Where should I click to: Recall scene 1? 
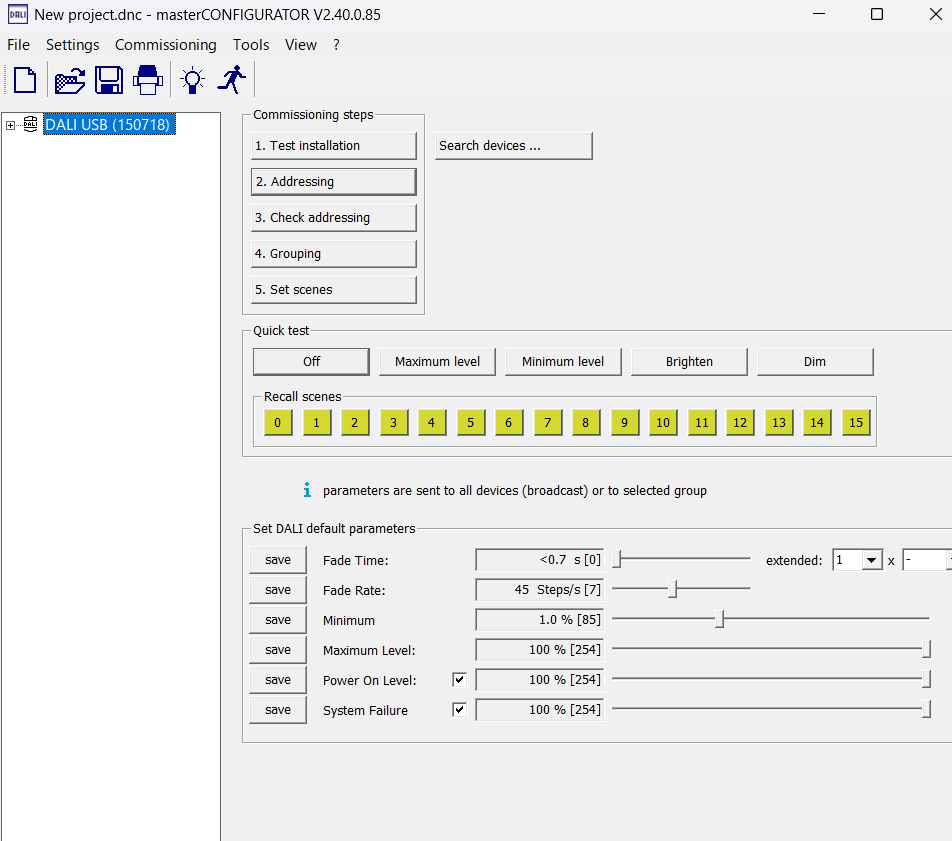pos(316,423)
